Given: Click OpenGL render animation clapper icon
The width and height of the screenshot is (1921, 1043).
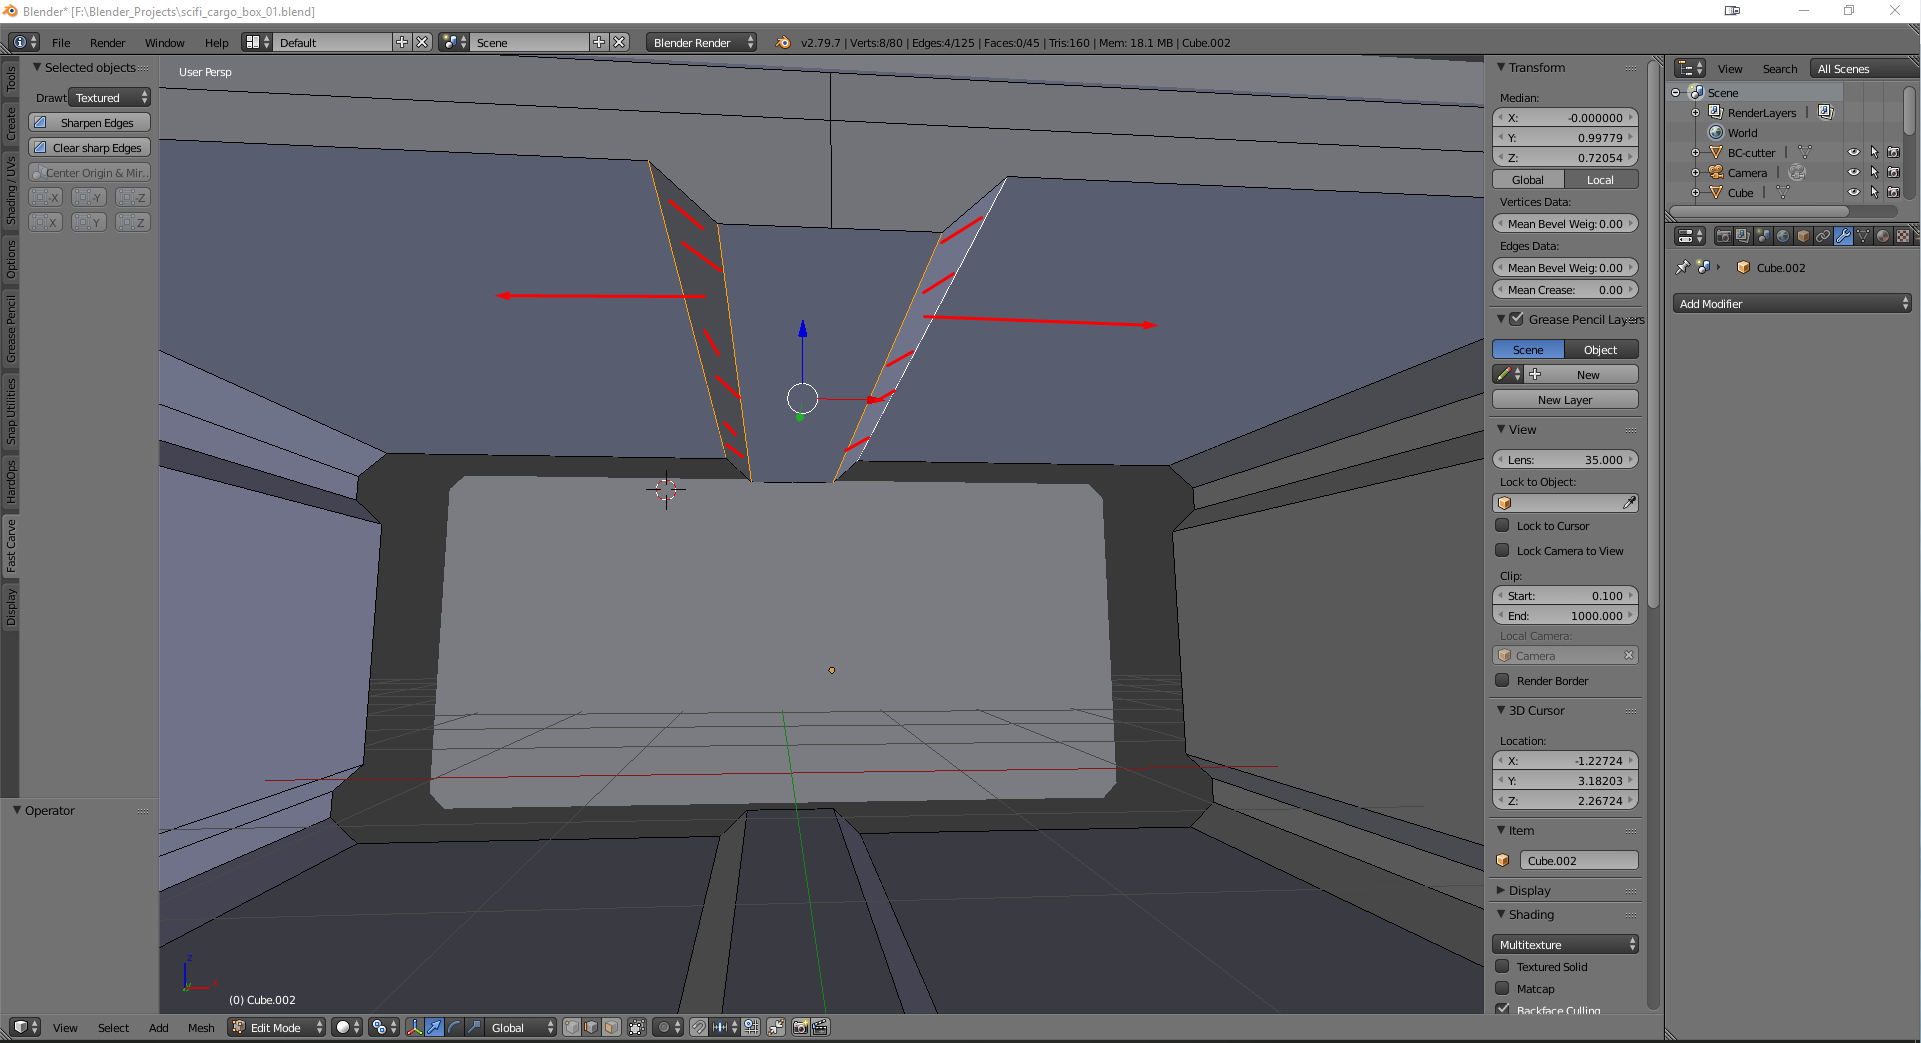Looking at the screenshot, I should (x=821, y=1027).
